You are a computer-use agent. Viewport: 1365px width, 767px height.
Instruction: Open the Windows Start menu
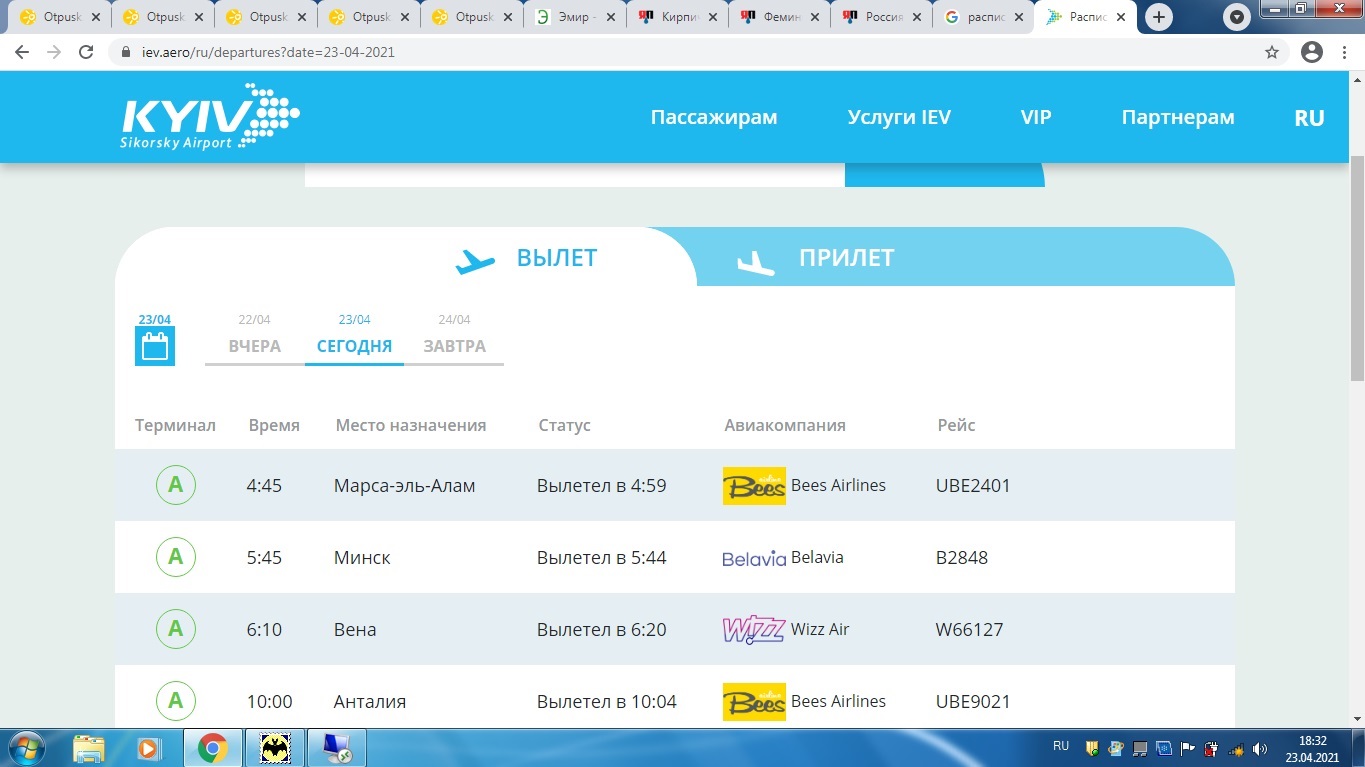27,748
